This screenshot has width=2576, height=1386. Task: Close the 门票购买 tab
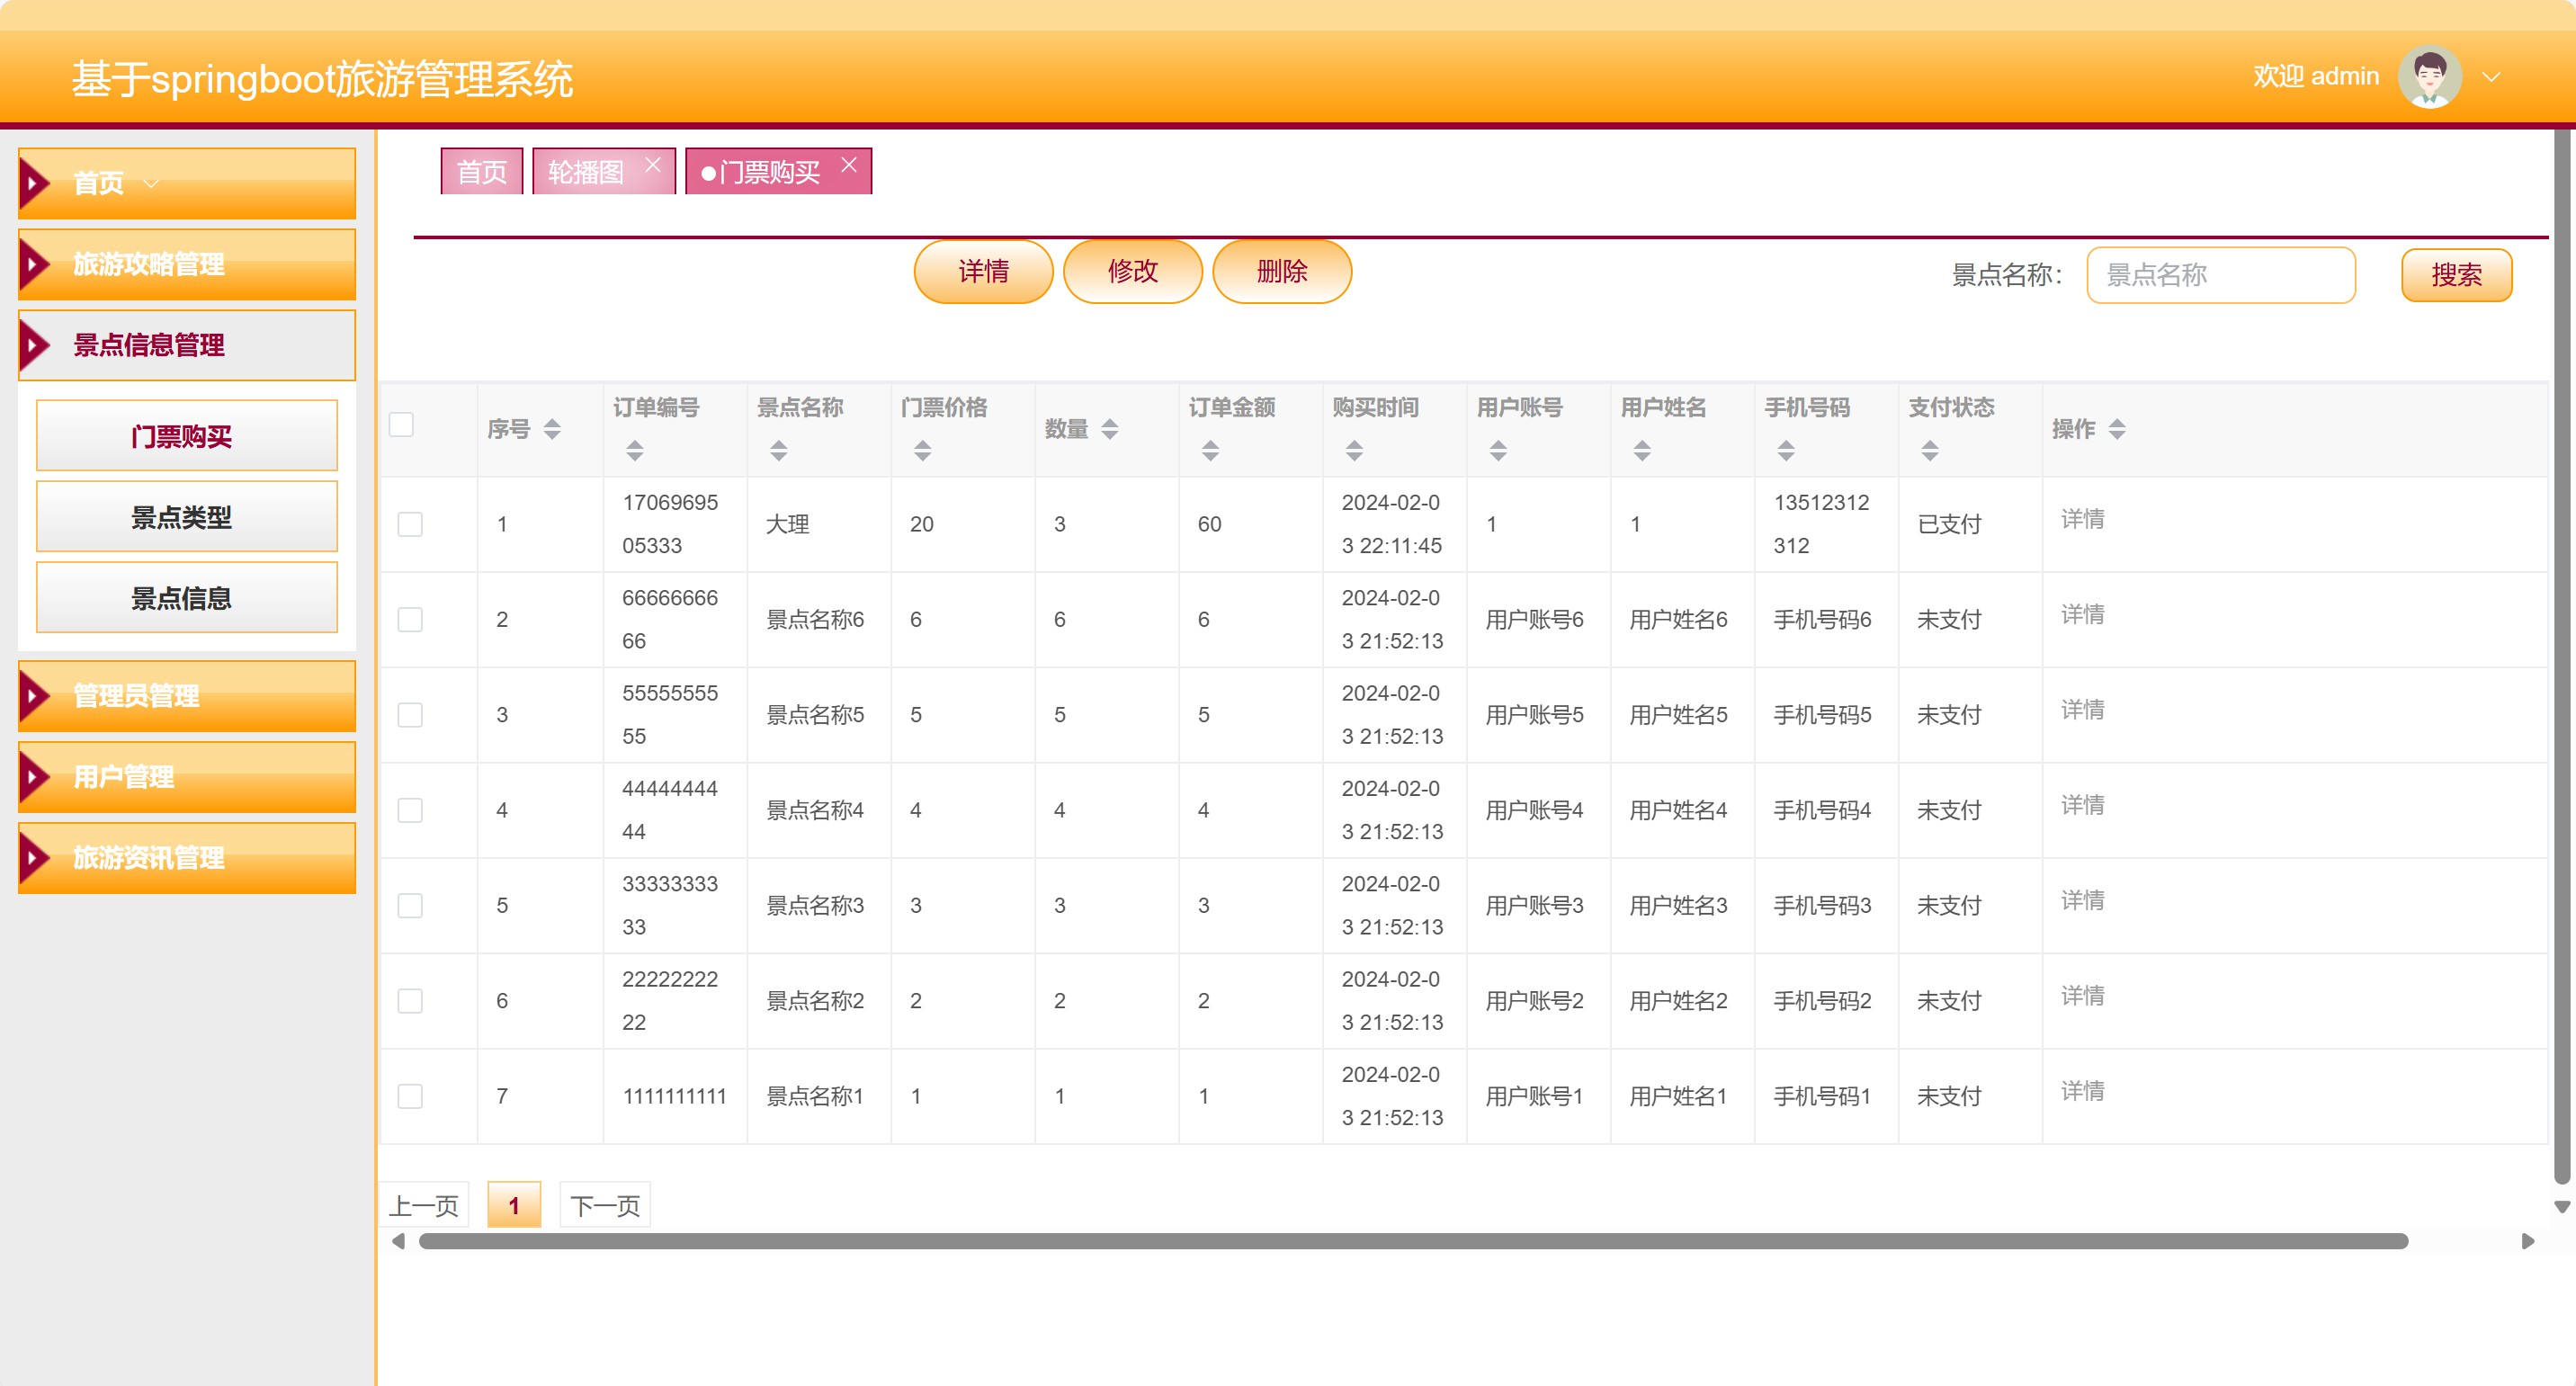tap(849, 165)
